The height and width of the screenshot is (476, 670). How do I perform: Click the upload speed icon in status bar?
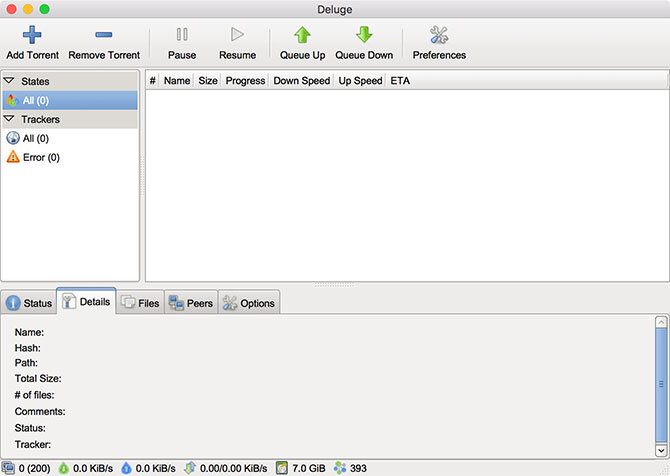(126, 468)
